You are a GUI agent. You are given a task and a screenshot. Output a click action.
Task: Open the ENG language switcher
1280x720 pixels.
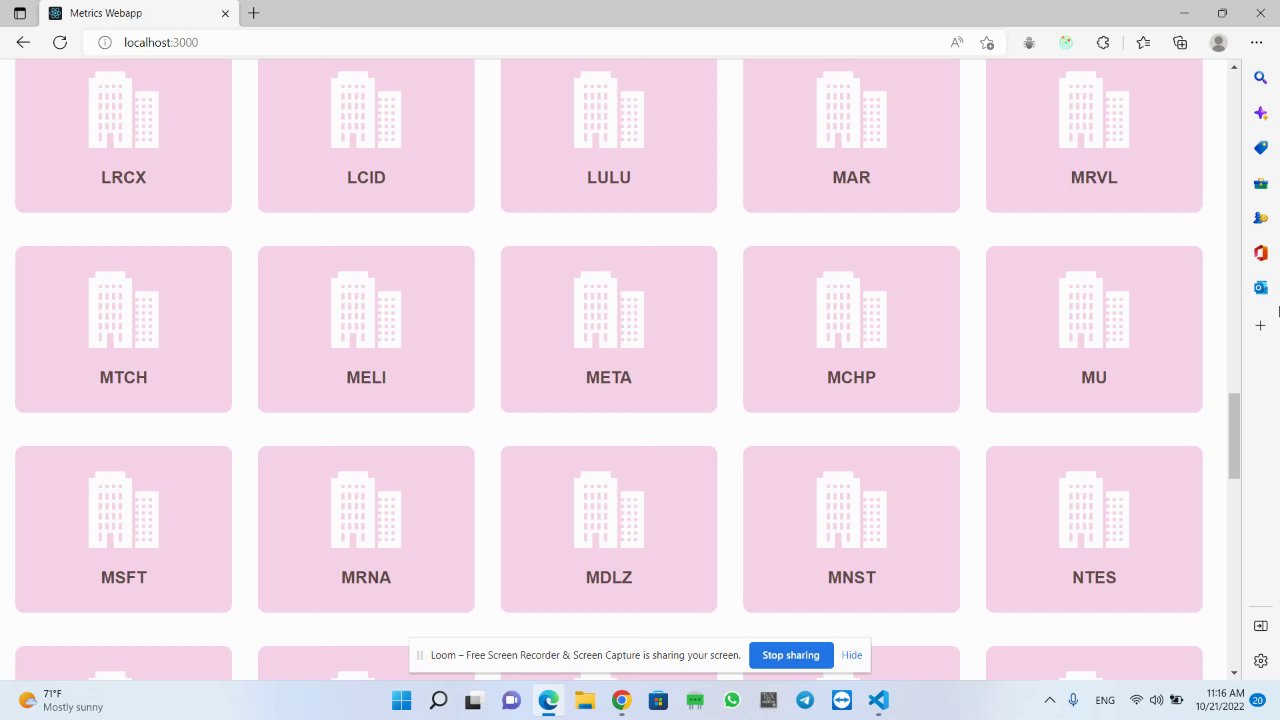1105,700
